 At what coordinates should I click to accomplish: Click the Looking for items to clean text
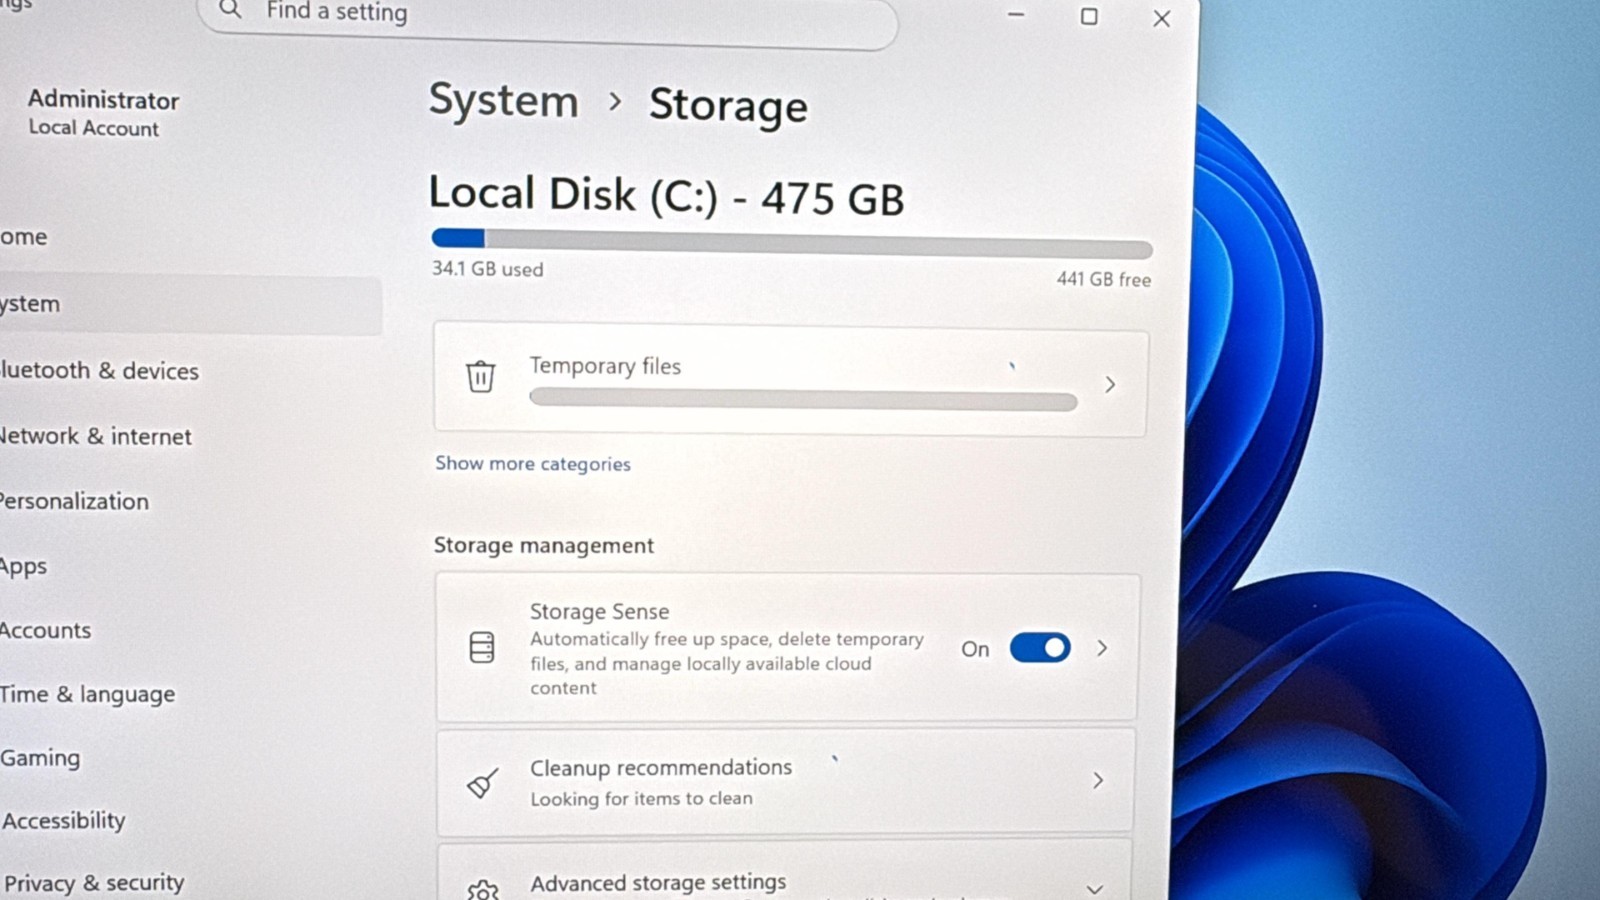(x=641, y=799)
